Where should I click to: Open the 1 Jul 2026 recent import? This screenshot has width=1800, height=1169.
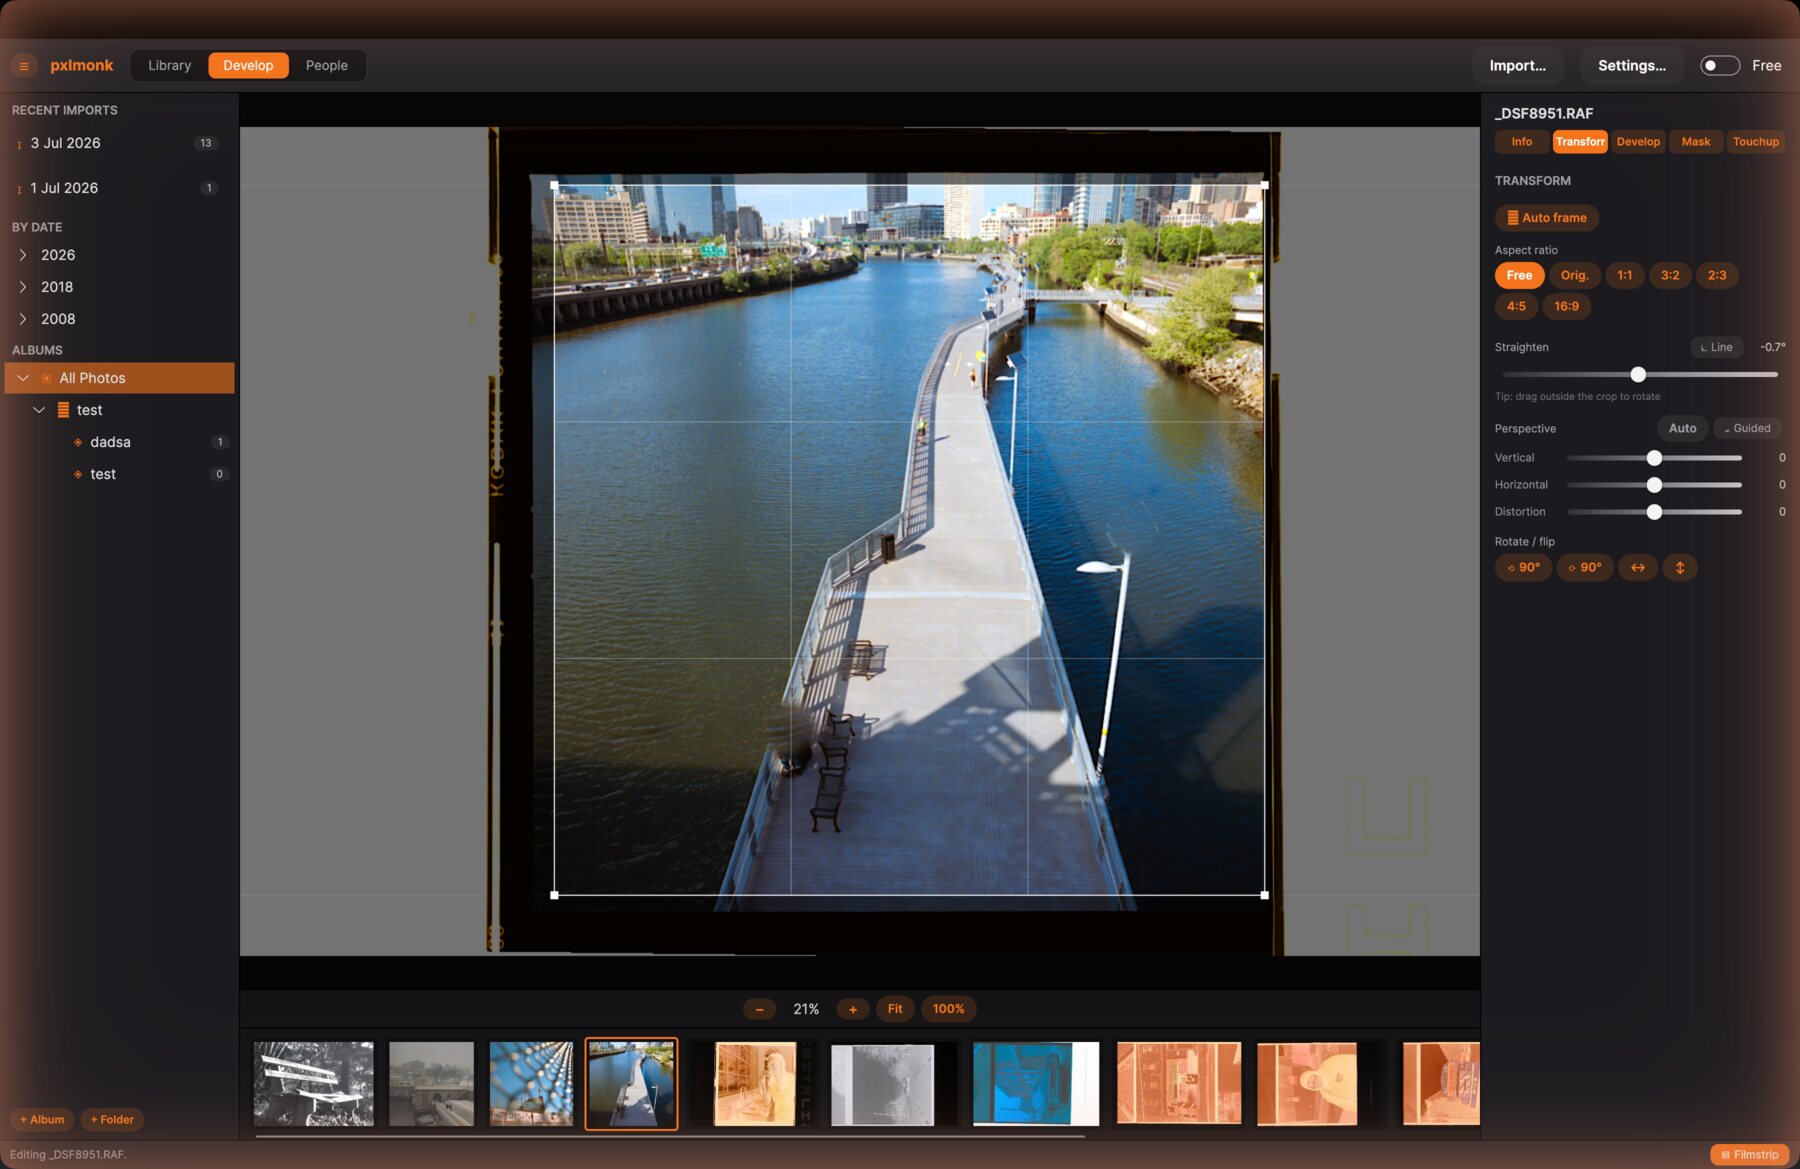[119, 188]
